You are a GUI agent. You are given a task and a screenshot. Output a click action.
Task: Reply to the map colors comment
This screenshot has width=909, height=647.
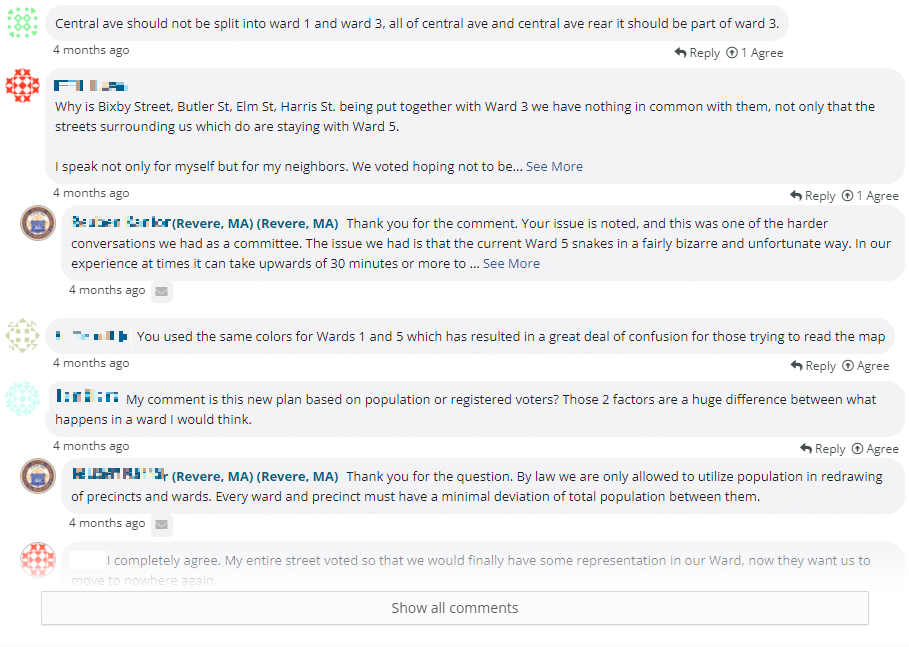tap(813, 366)
